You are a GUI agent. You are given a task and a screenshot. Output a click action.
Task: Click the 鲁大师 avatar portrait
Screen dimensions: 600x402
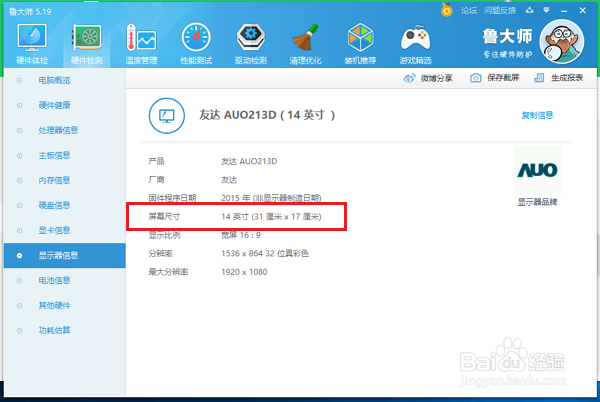[x=562, y=42]
